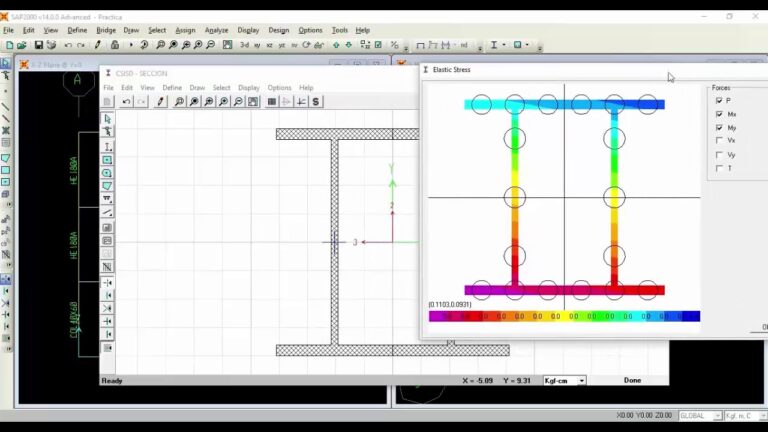This screenshot has width=768, height=432.
Task: Click the Save icon in SAP2000 toolbar
Action: point(39,45)
